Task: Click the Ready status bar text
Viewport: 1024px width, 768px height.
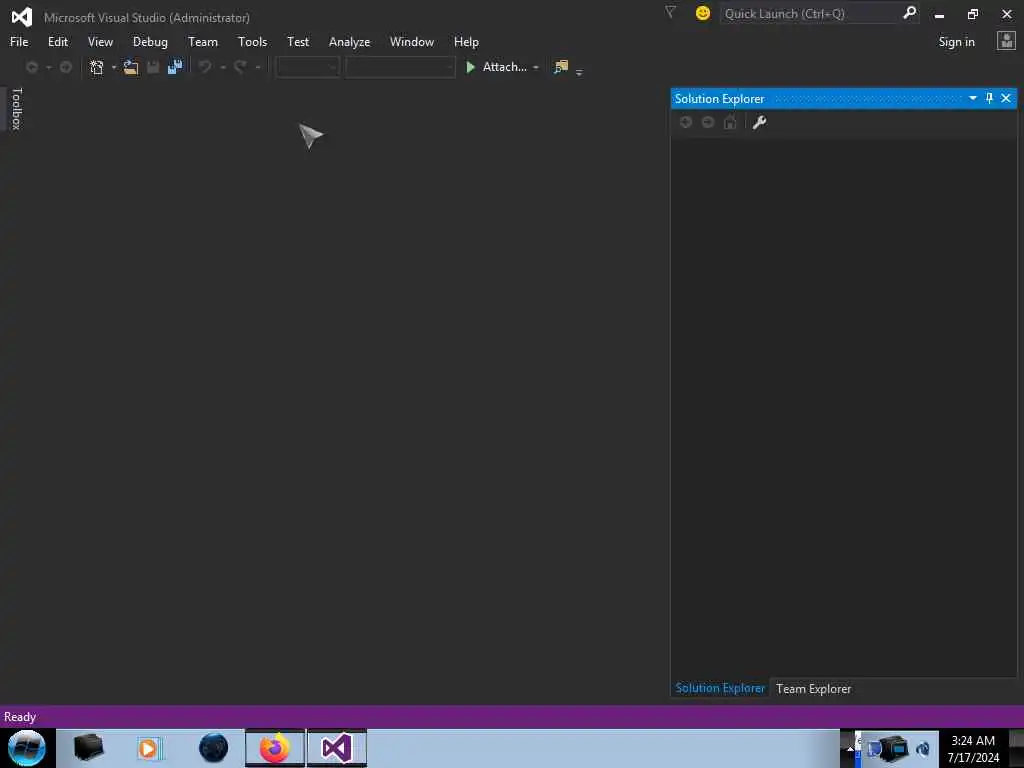Action: click(x=20, y=717)
